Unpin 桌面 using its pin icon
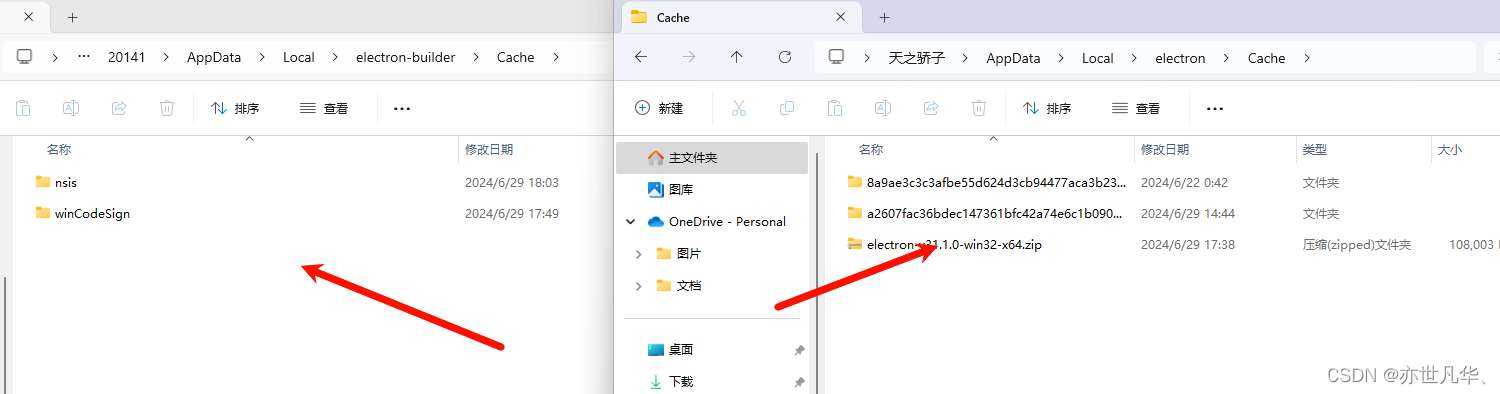The height and width of the screenshot is (394, 1500). 799,350
